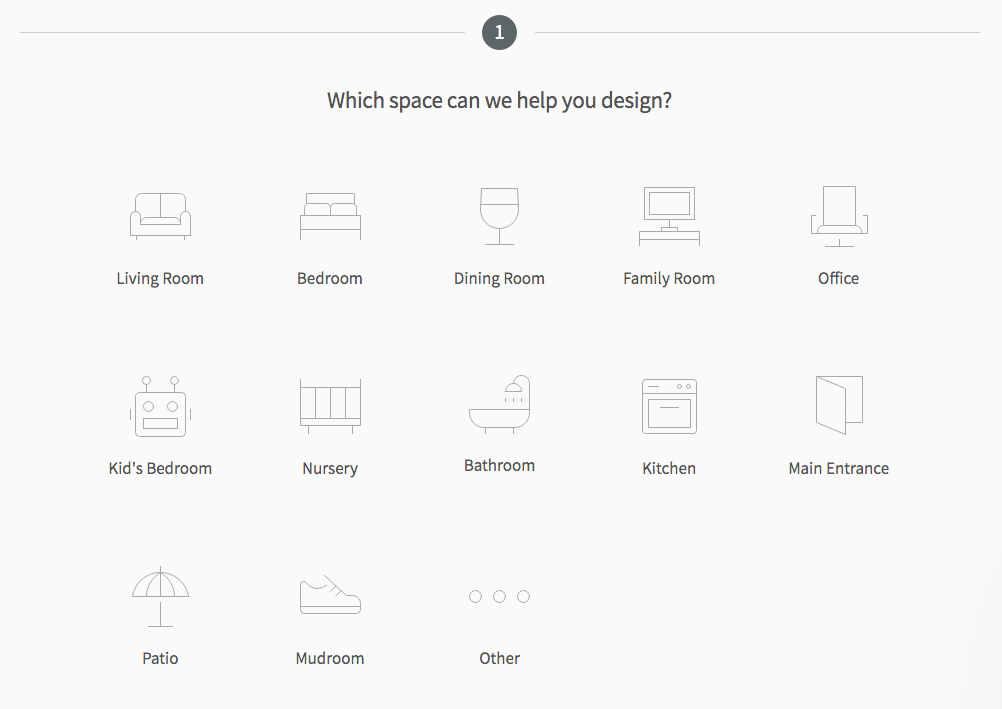Select the Living Room sofa icon
Screen dimensions: 1002x709
pyautogui.click(x=160, y=216)
